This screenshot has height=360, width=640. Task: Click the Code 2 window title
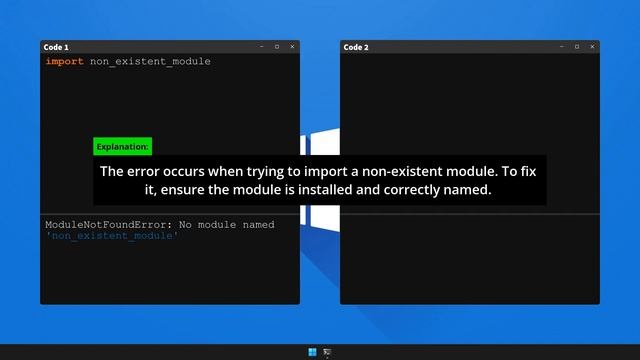(356, 47)
